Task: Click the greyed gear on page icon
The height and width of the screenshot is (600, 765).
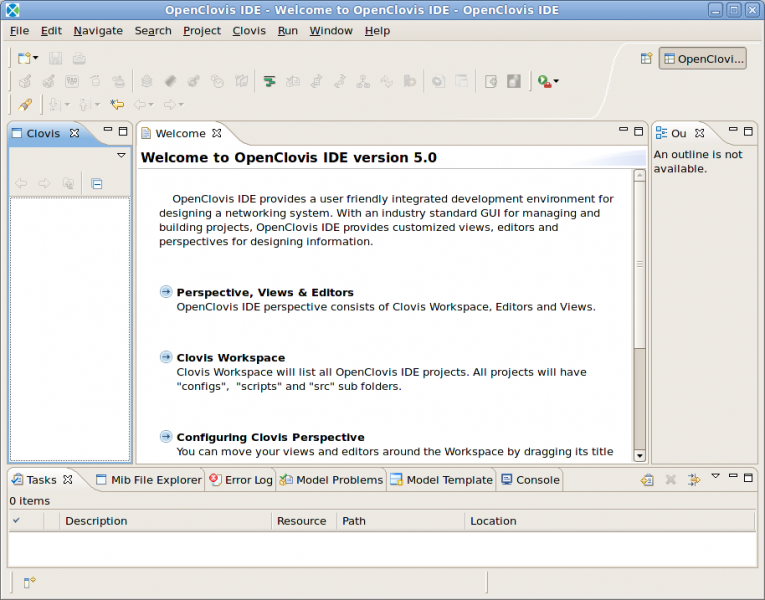Action: click(438, 81)
